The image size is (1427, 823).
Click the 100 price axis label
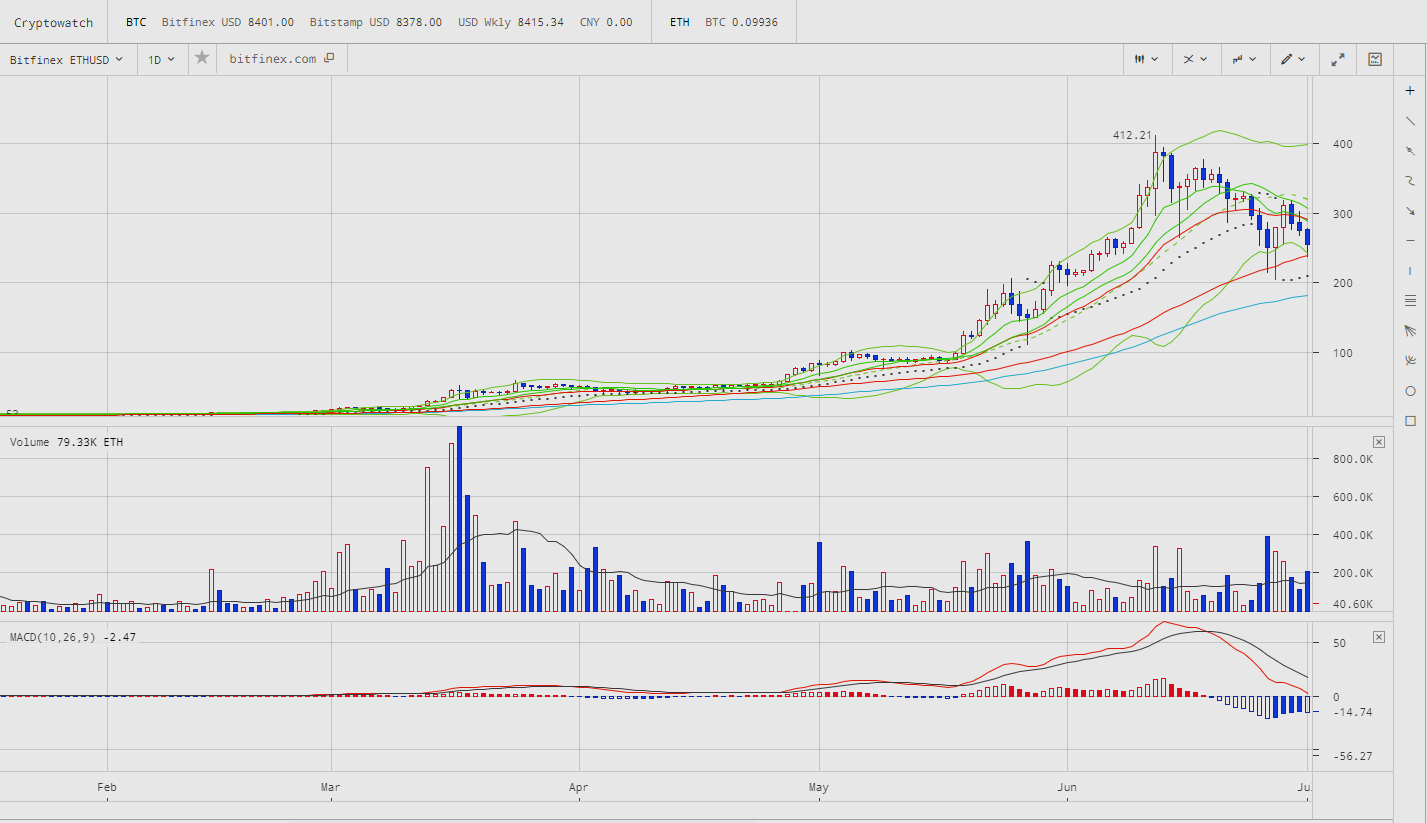1342,353
